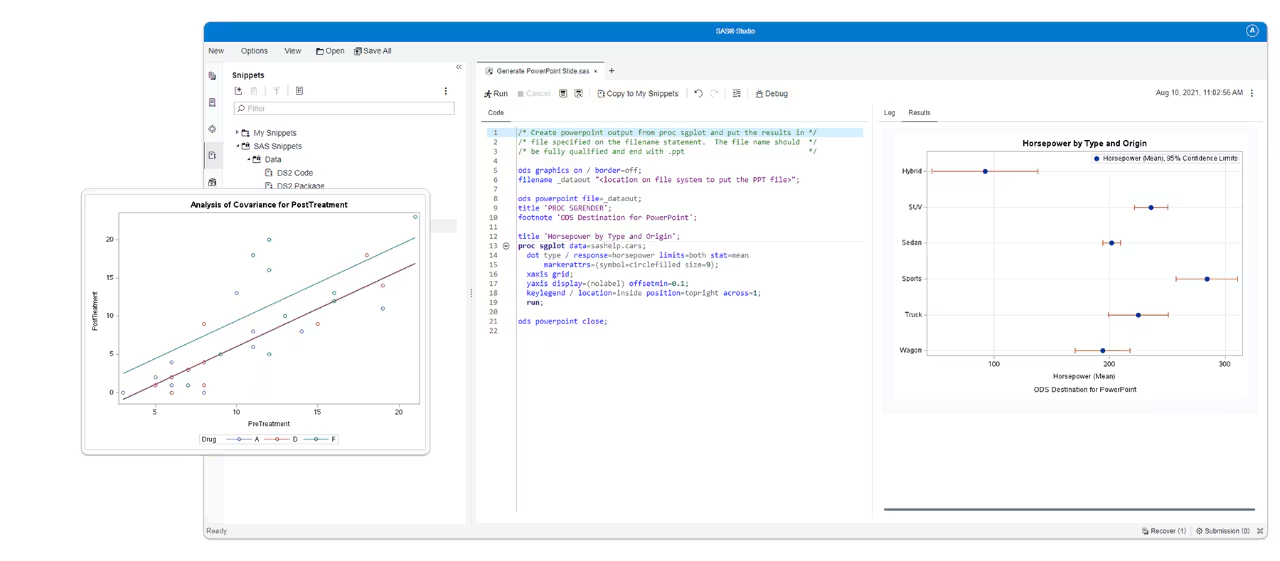
Task: Click Copy to My Snippets
Action: point(637,93)
